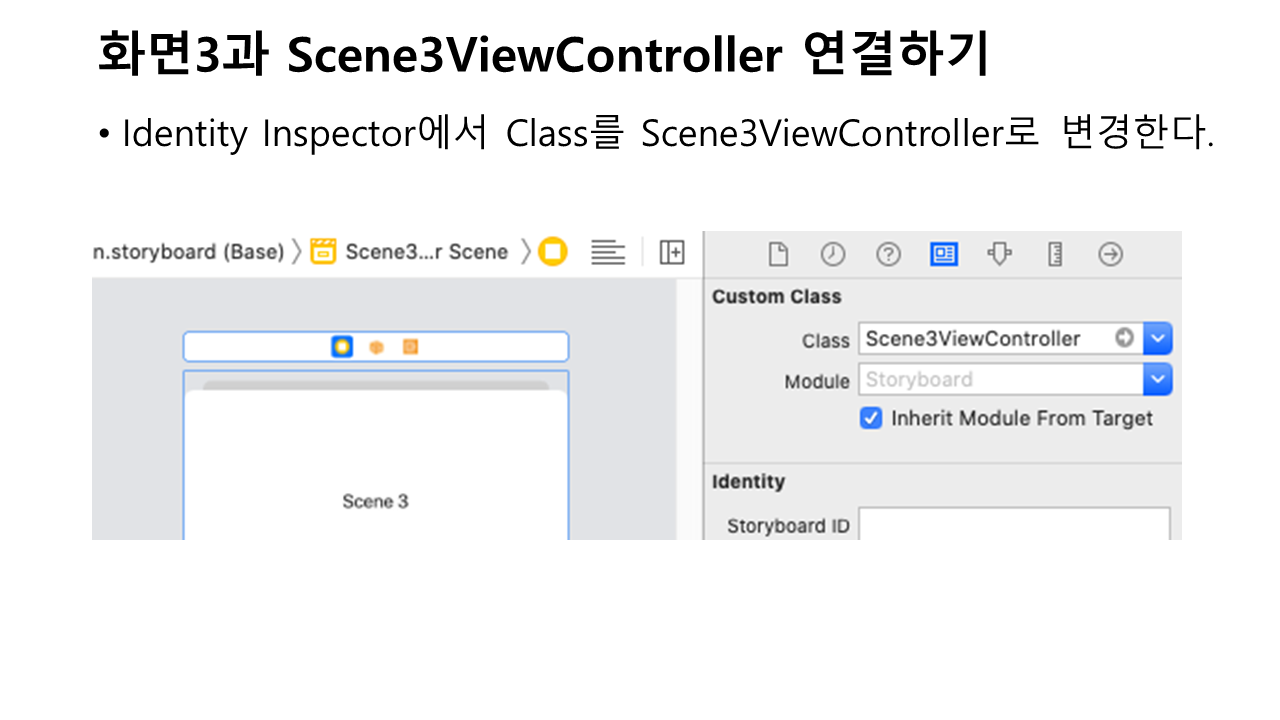
Task: Select the View Controller icon in scene dock
Action: [x=342, y=347]
